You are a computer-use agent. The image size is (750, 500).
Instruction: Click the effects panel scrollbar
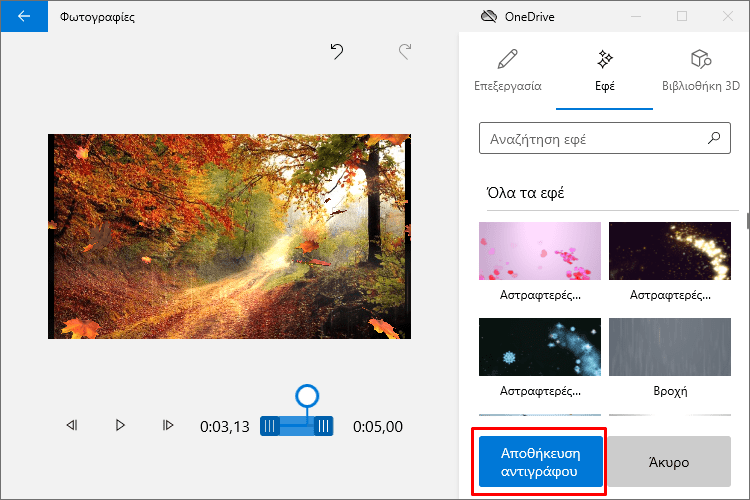pyautogui.click(x=747, y=221)
